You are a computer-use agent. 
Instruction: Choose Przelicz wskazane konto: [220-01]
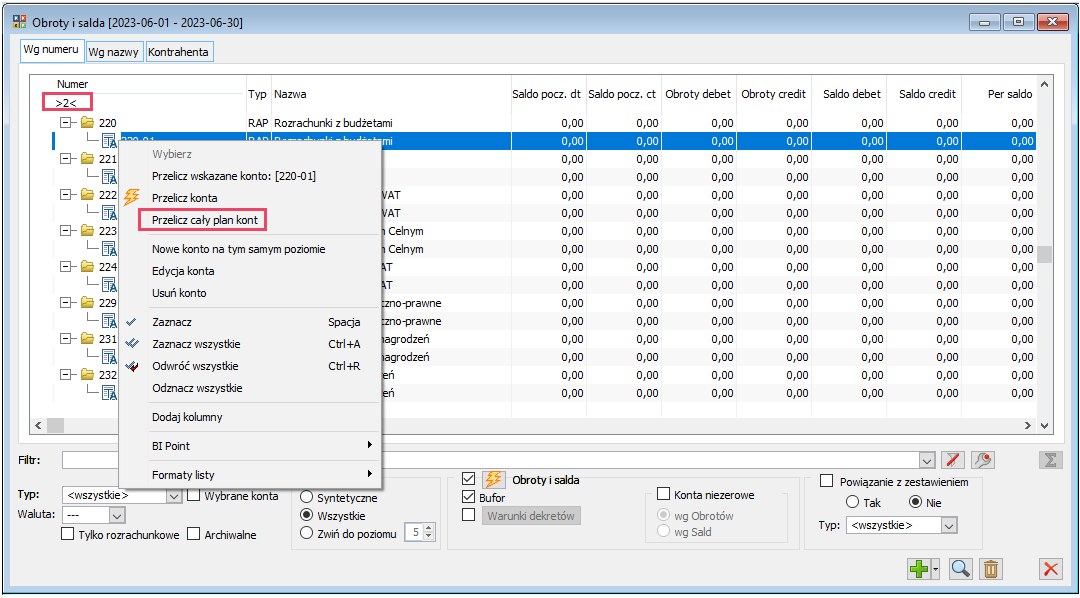234,176
